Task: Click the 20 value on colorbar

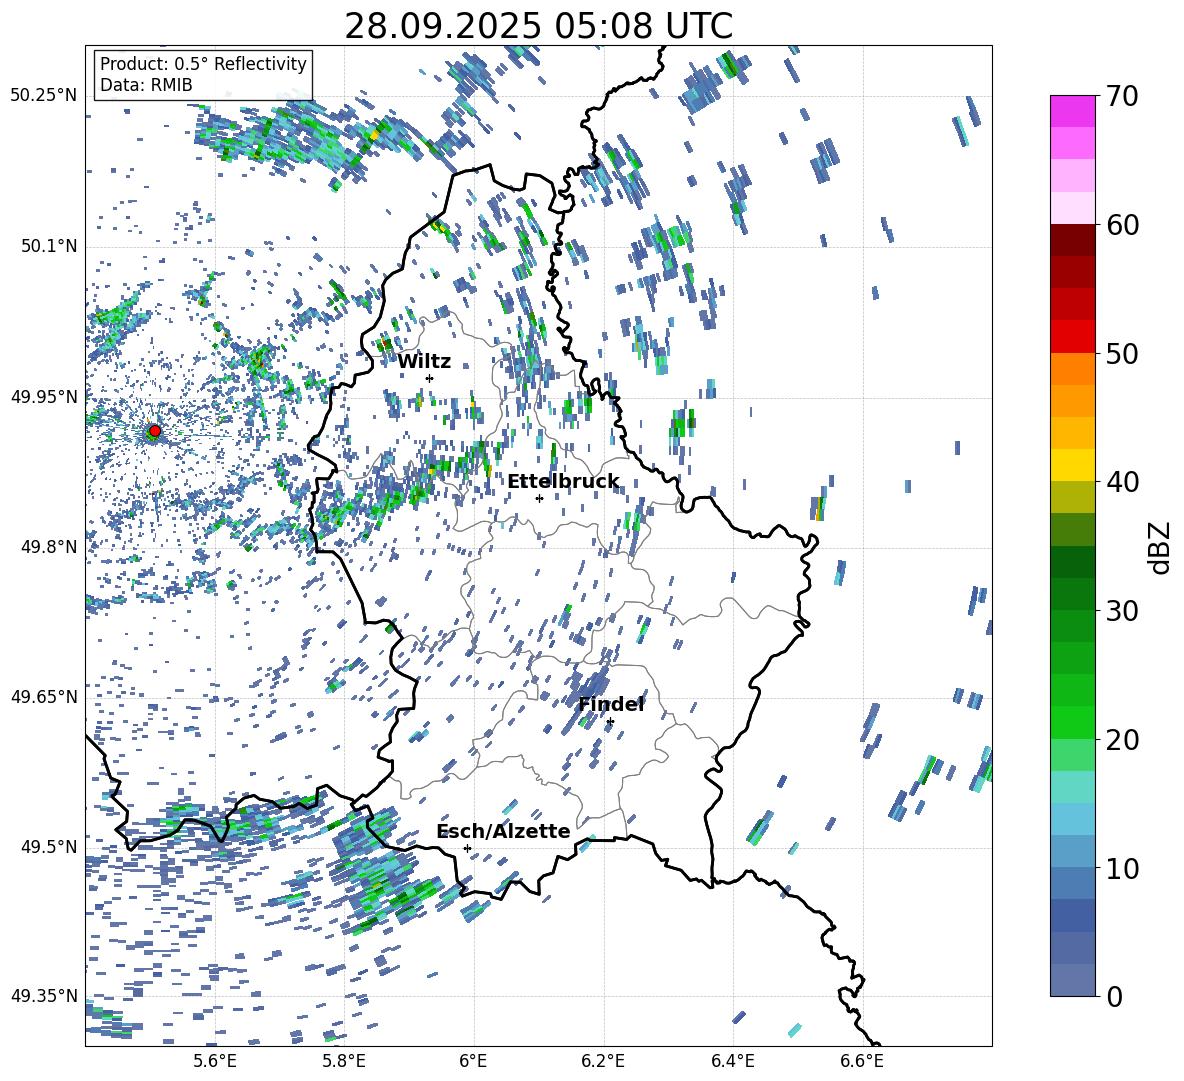Action: [1122, 739]
